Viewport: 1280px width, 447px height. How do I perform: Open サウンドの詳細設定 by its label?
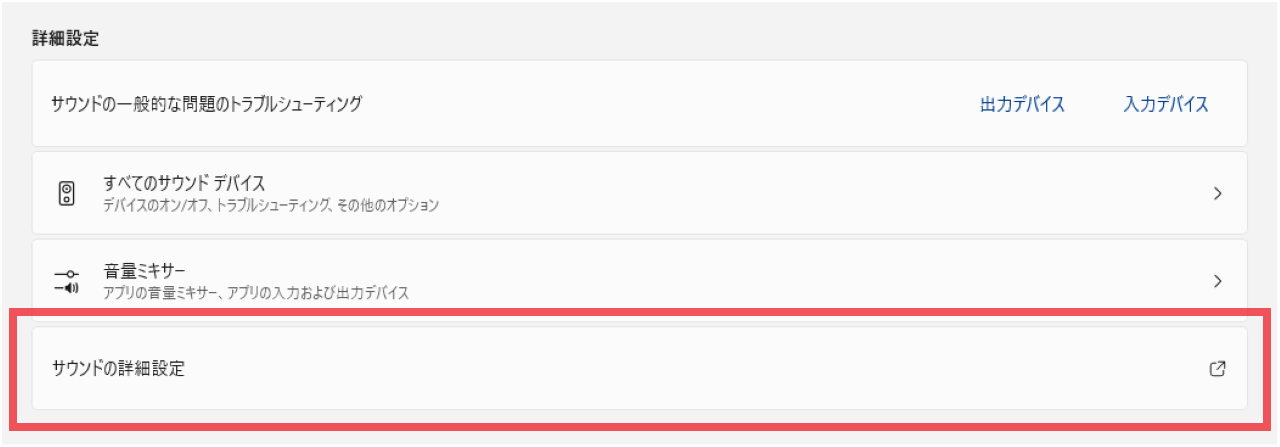(118, 369)
